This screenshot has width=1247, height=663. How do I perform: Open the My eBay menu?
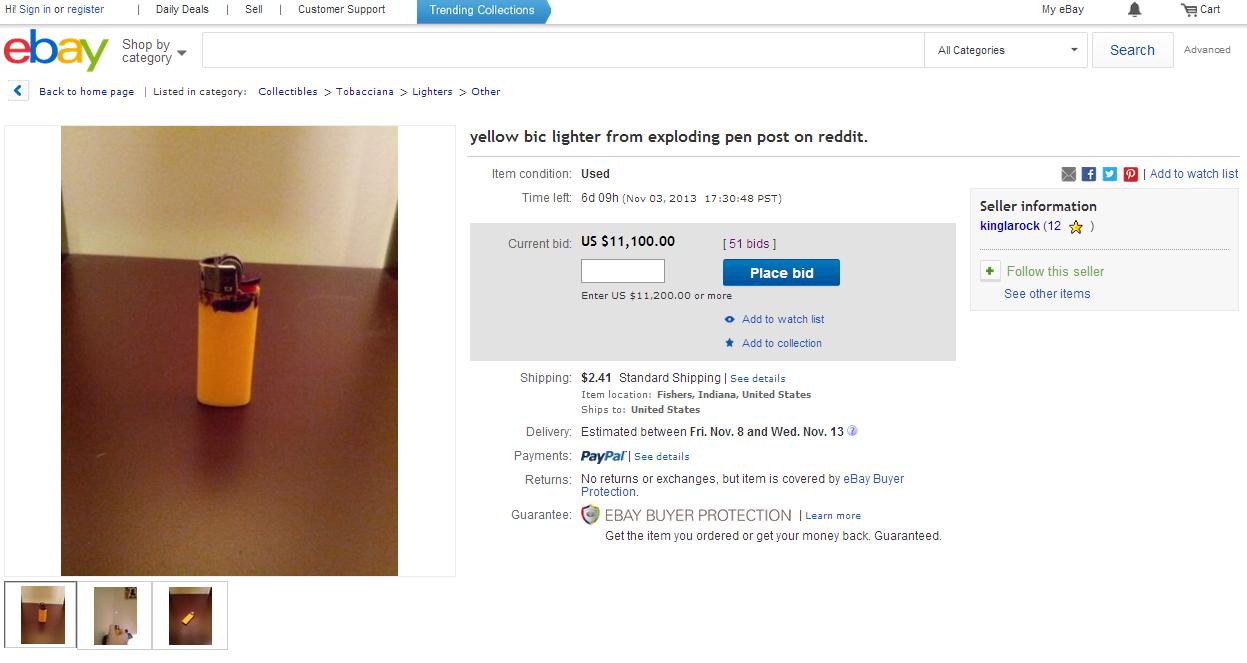[x=1063, y=10]
